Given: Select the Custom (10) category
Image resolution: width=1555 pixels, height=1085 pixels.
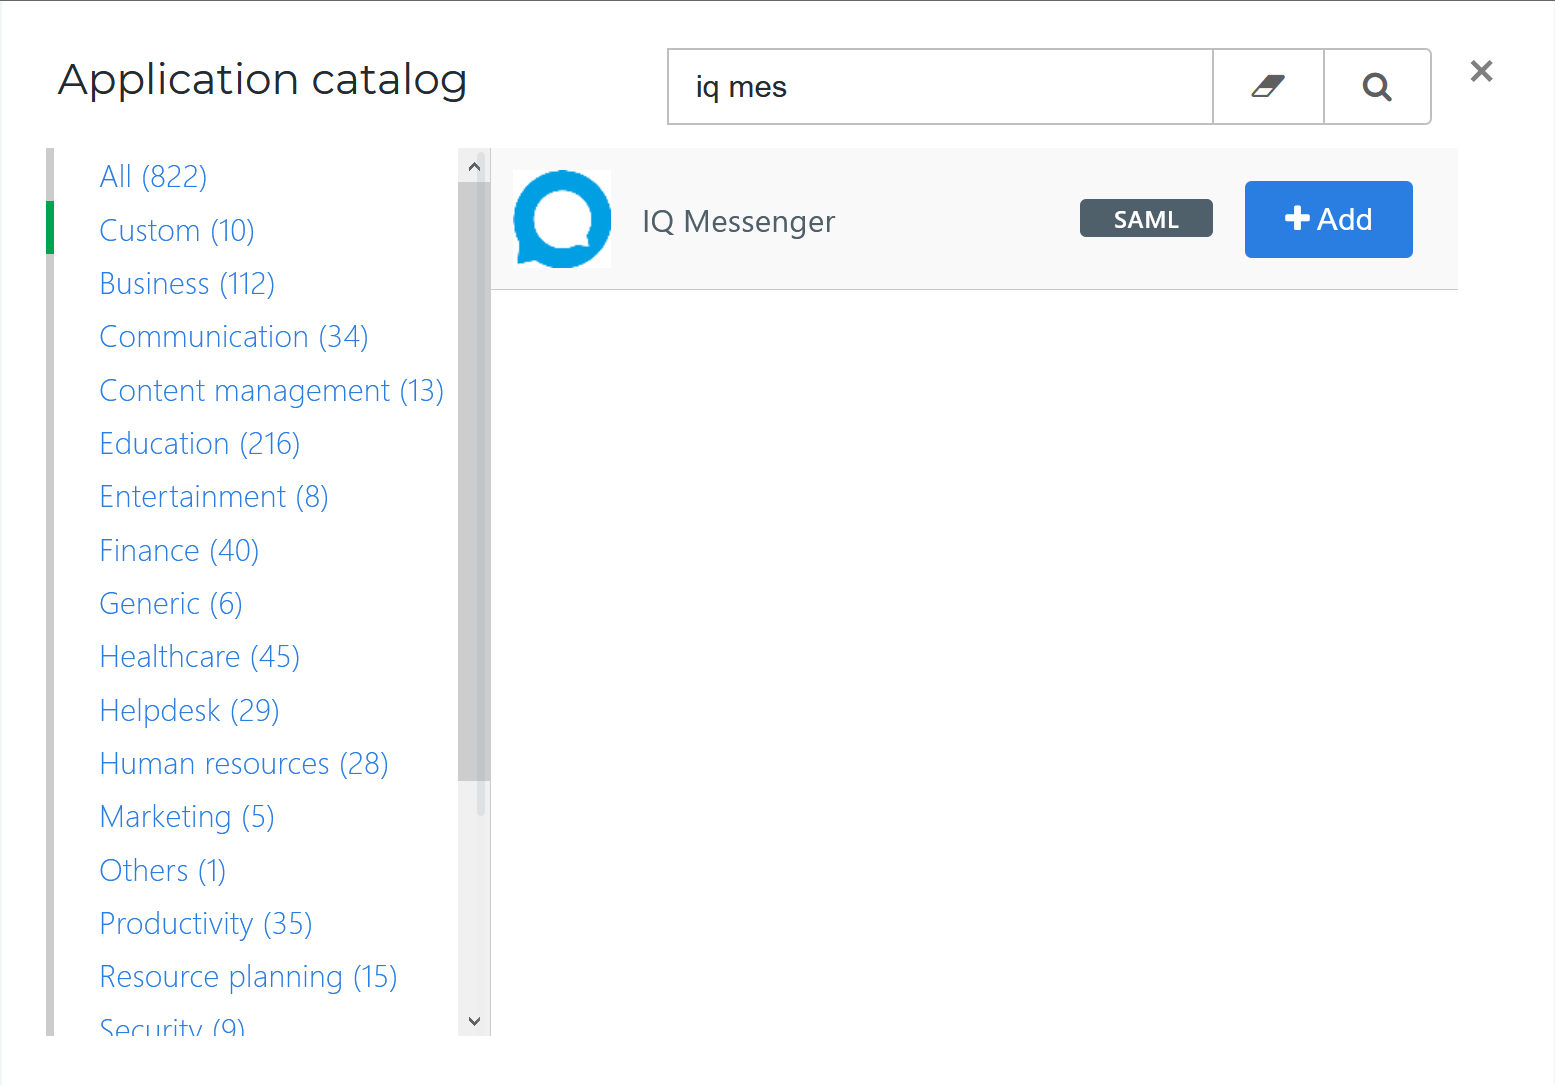Looking at the screenshot, I should coord(177,231).
